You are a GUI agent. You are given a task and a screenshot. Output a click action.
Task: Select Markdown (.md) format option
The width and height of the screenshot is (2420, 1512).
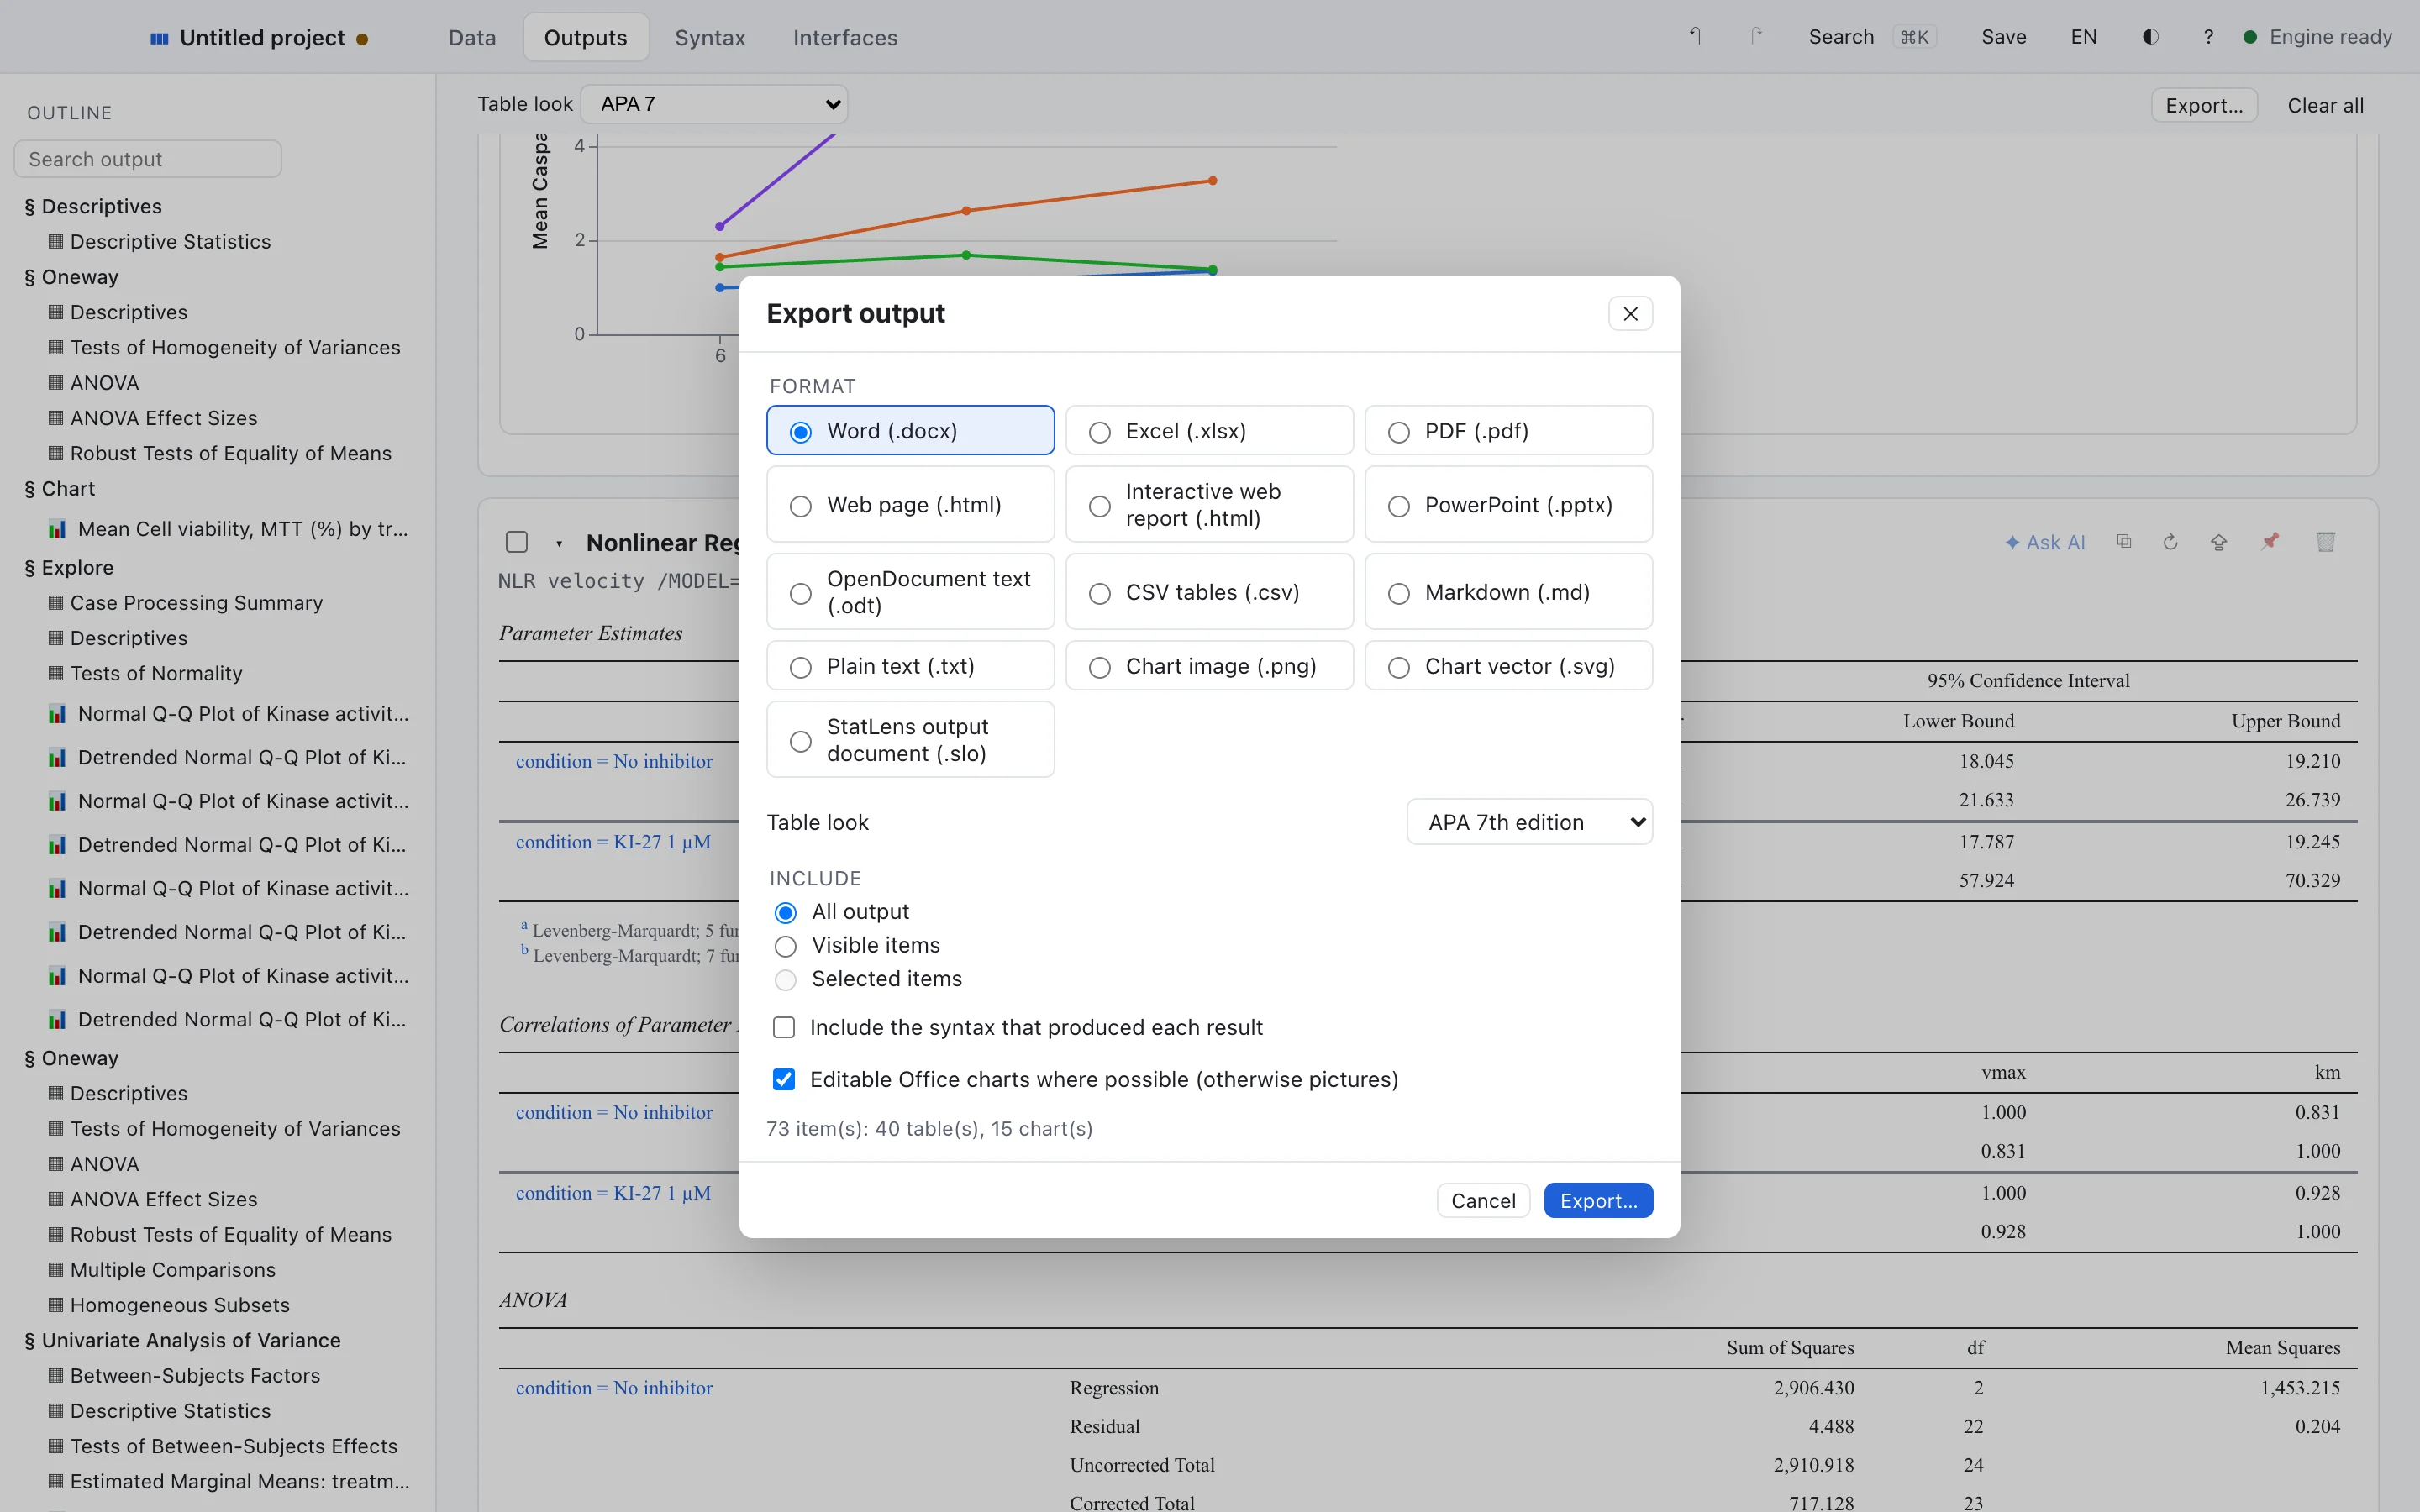click(1508, 592)
